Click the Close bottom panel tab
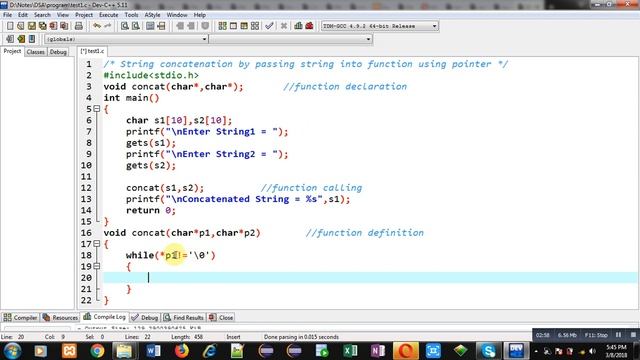Viewport: 640px width, 360px height. pyautogui.click(x=221, y=317)
